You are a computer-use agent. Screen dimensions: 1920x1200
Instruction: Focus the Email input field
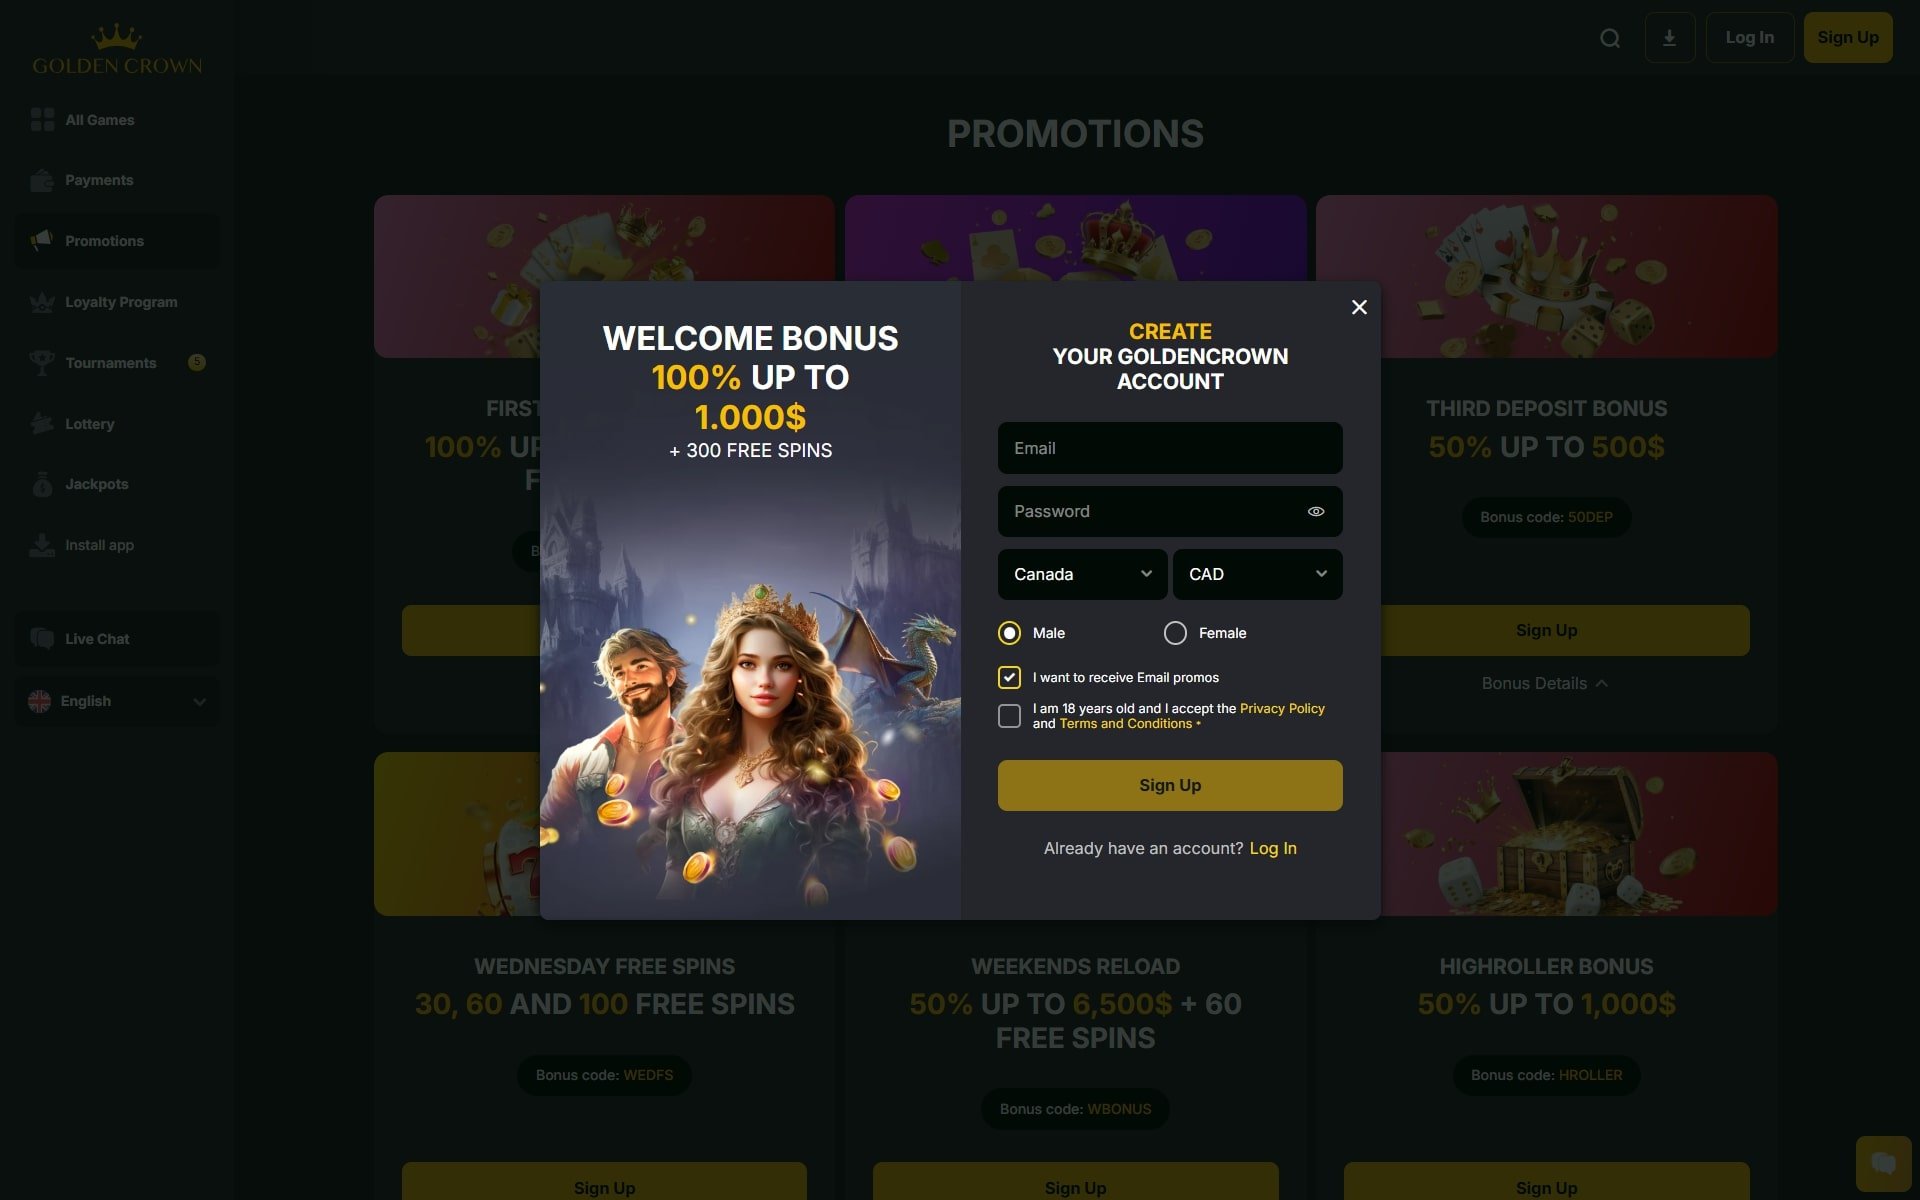point(1170,448)
